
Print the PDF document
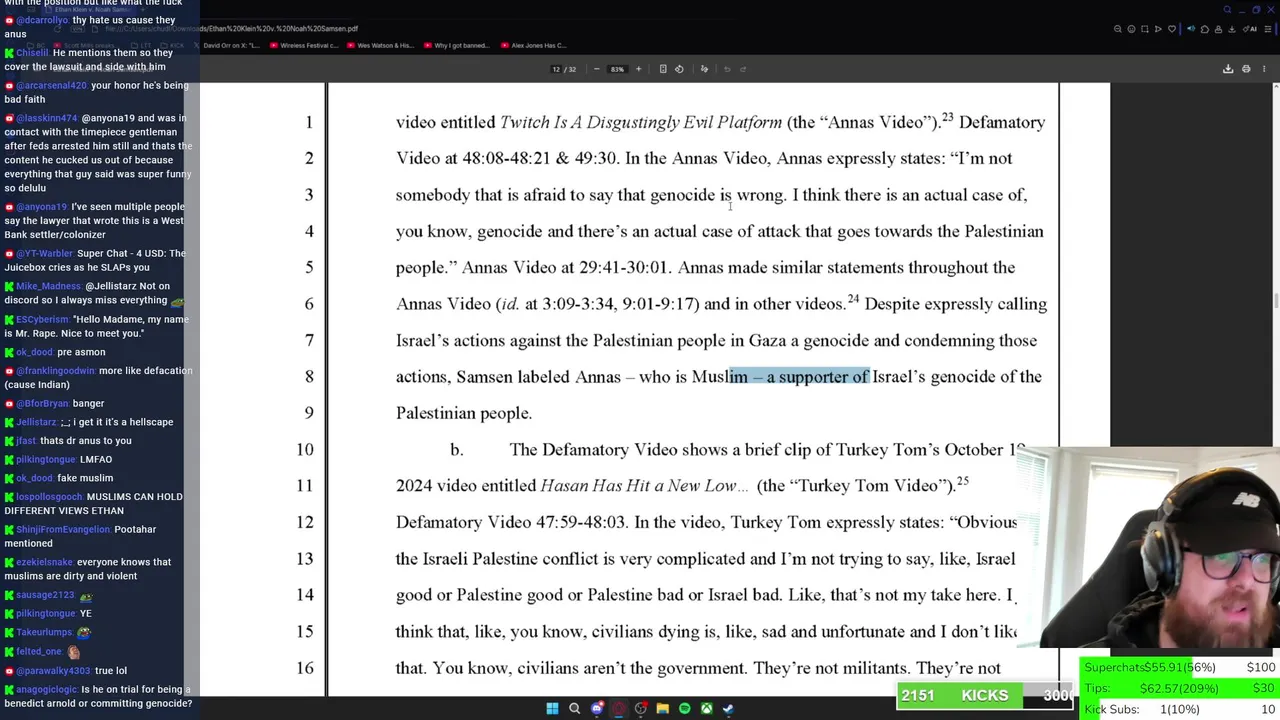[1246, 69]
